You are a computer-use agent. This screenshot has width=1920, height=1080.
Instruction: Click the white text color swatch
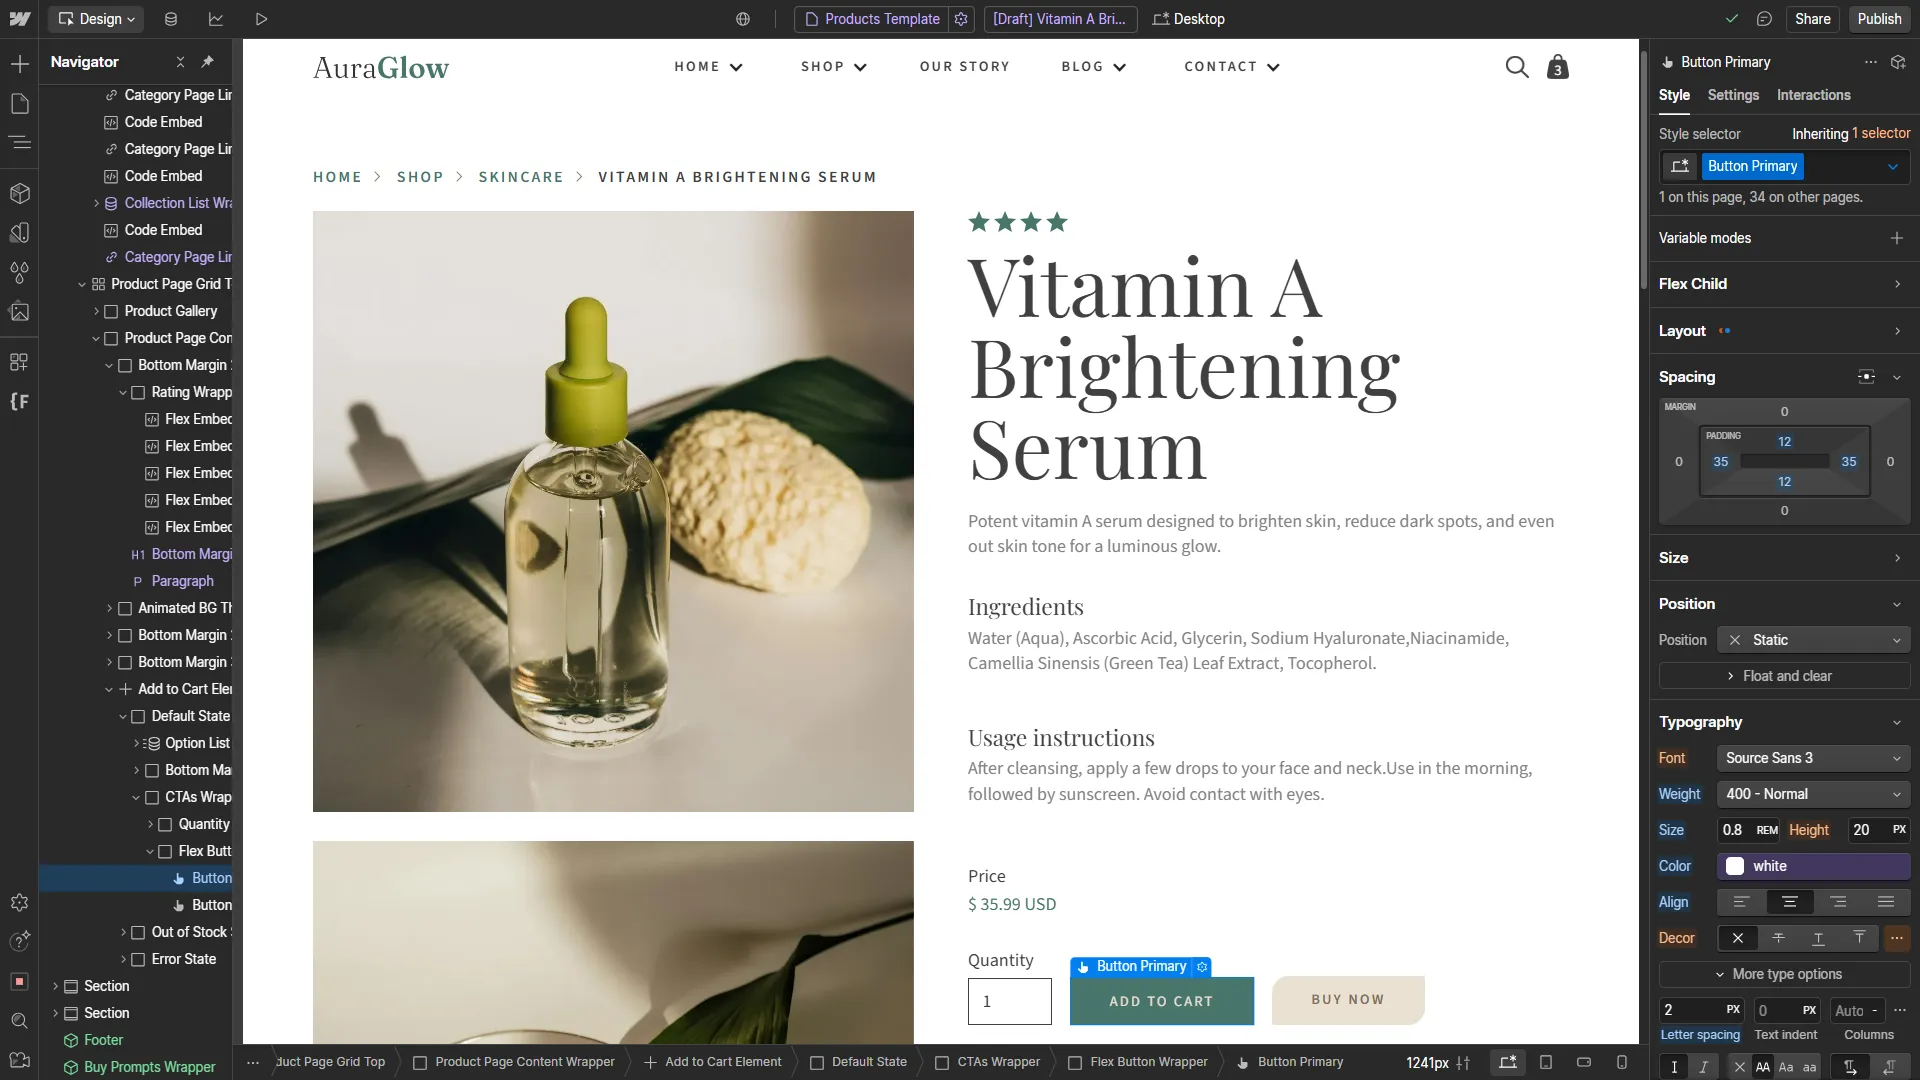pos(1735,866)
